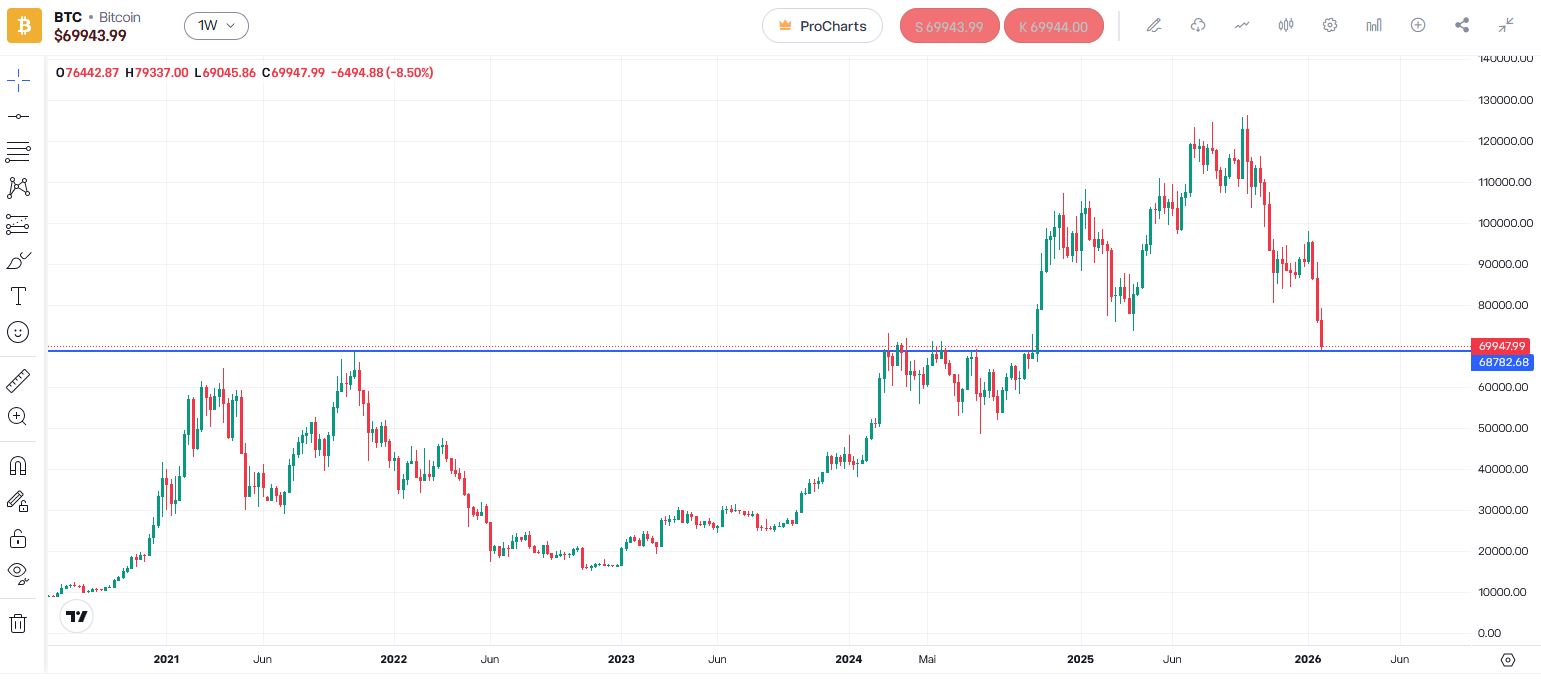This screenshot has height=679, width=1541.
Task: Click the blue 68782.68 price line label
Action: (x=1503, y=362)
